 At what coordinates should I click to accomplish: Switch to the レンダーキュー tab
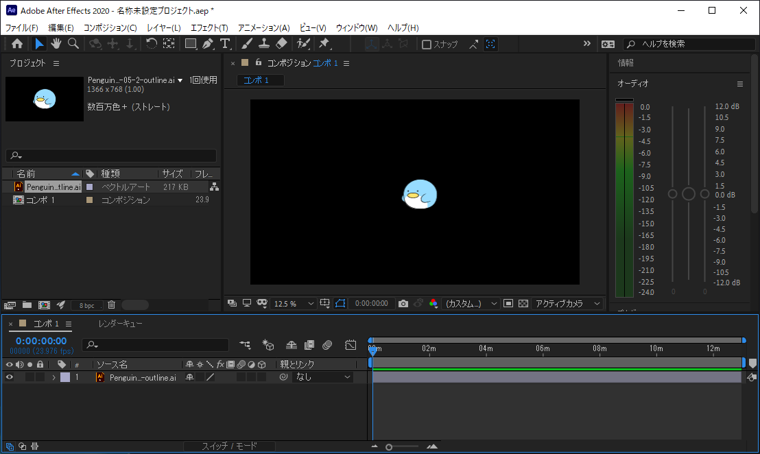pos(120,324)
